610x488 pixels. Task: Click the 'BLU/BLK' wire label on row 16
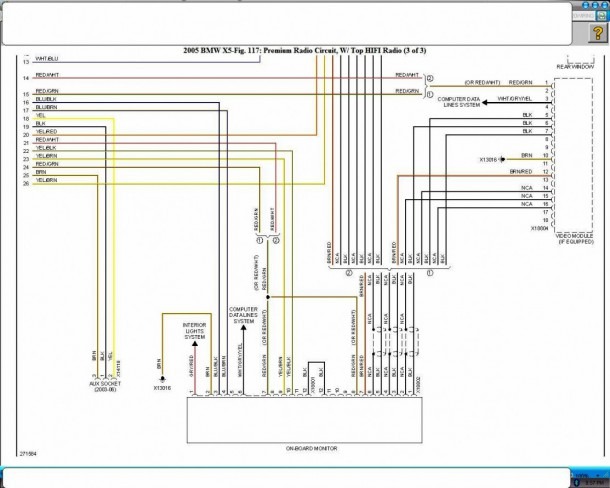(x=46, y=99)
